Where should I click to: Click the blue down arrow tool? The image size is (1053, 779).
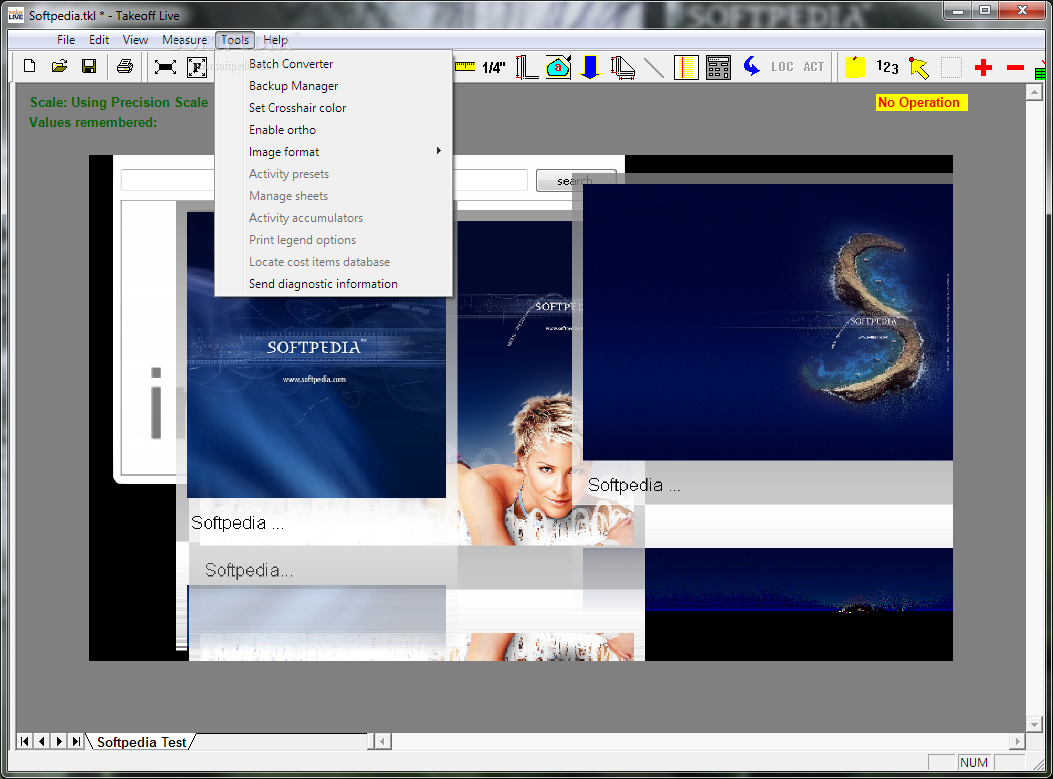click(x=590, y=67)
